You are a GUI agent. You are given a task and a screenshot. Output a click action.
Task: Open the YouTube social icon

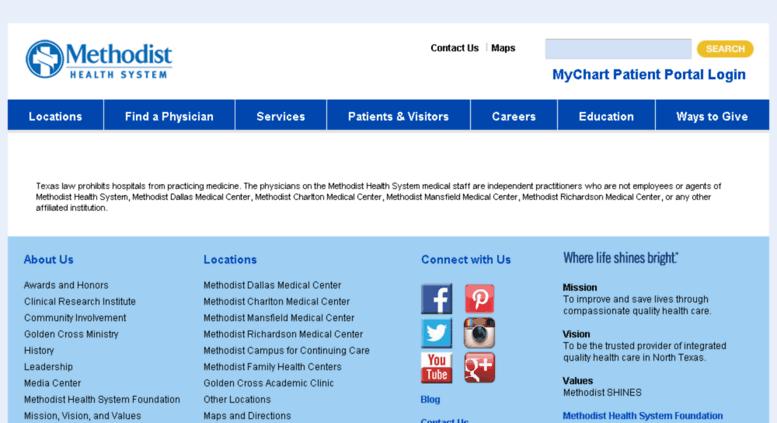point(437,368)
